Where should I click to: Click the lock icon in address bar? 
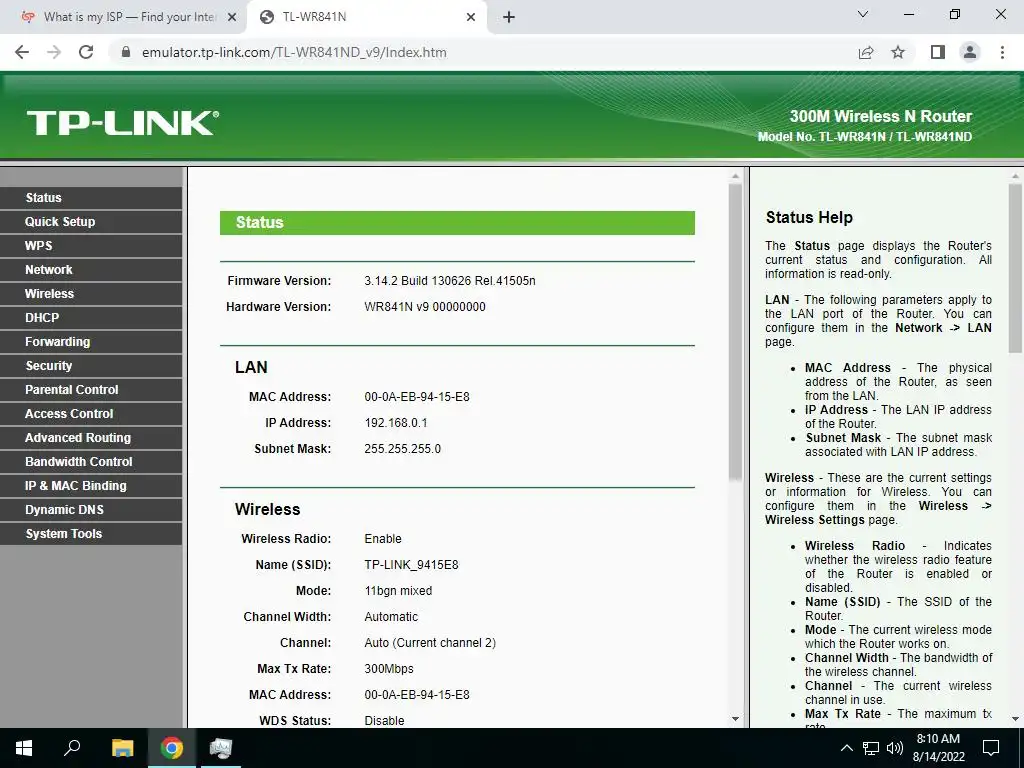coord(126,52)
